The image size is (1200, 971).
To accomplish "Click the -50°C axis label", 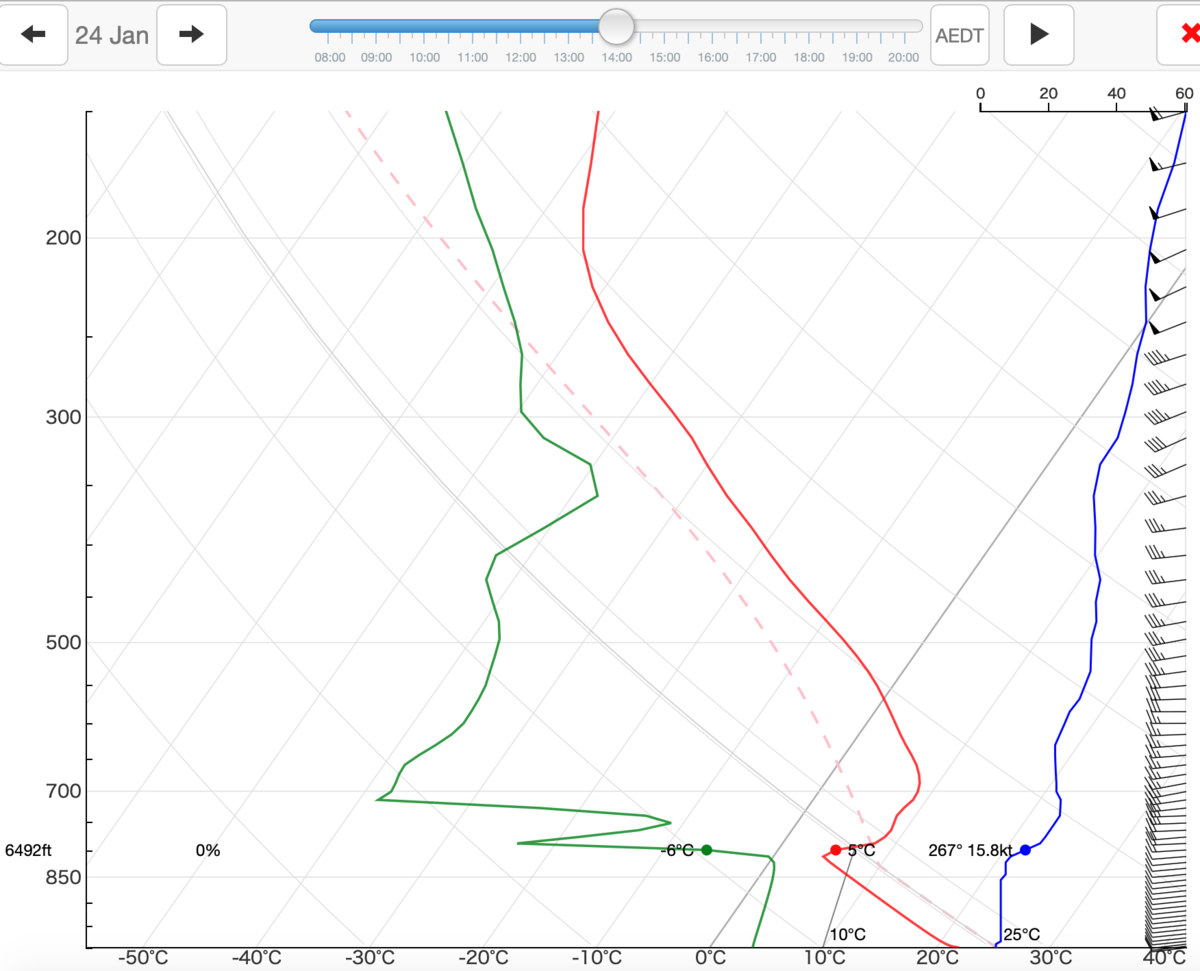I will click(143, 958).
